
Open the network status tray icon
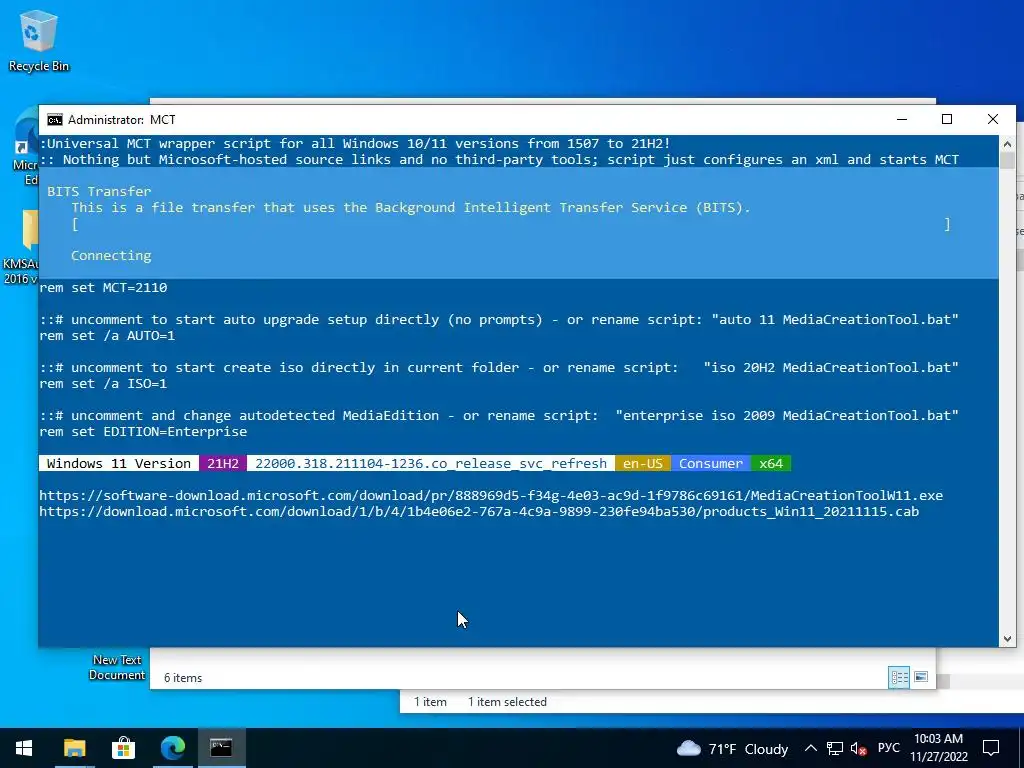point(834,748)
